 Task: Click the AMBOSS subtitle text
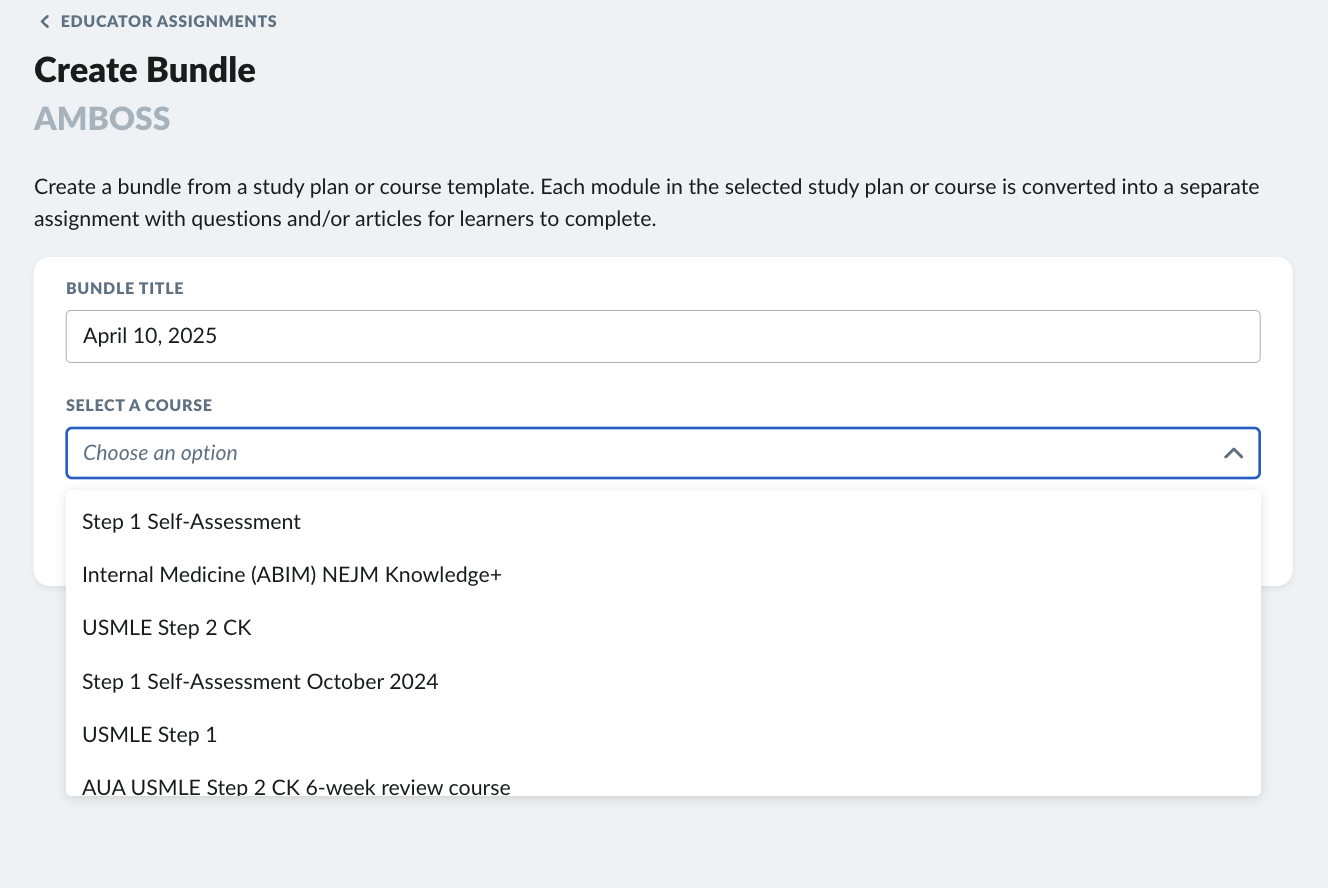click(x=102, y=118)
